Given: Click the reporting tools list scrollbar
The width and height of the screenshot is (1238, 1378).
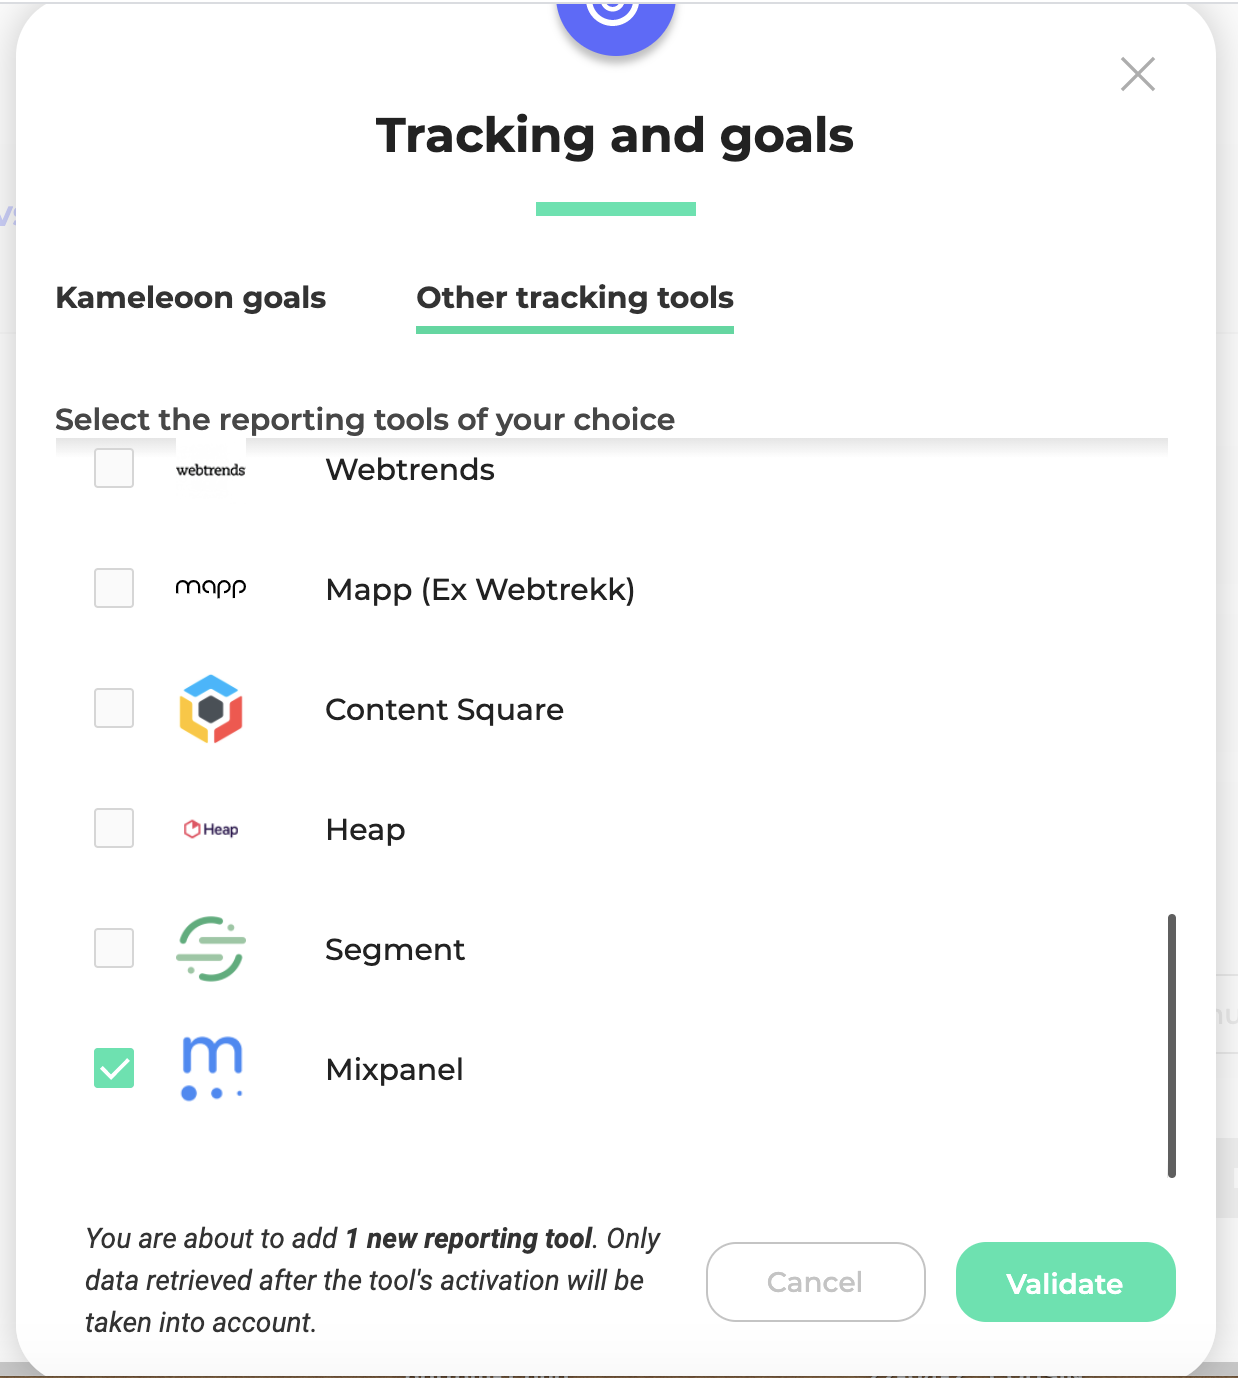Looking at the screenshot, I should tap(1172, 1046).
